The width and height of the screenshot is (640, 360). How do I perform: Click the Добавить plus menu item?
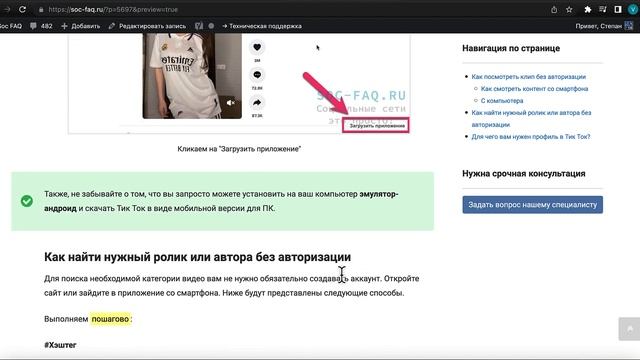pos(80,26)
